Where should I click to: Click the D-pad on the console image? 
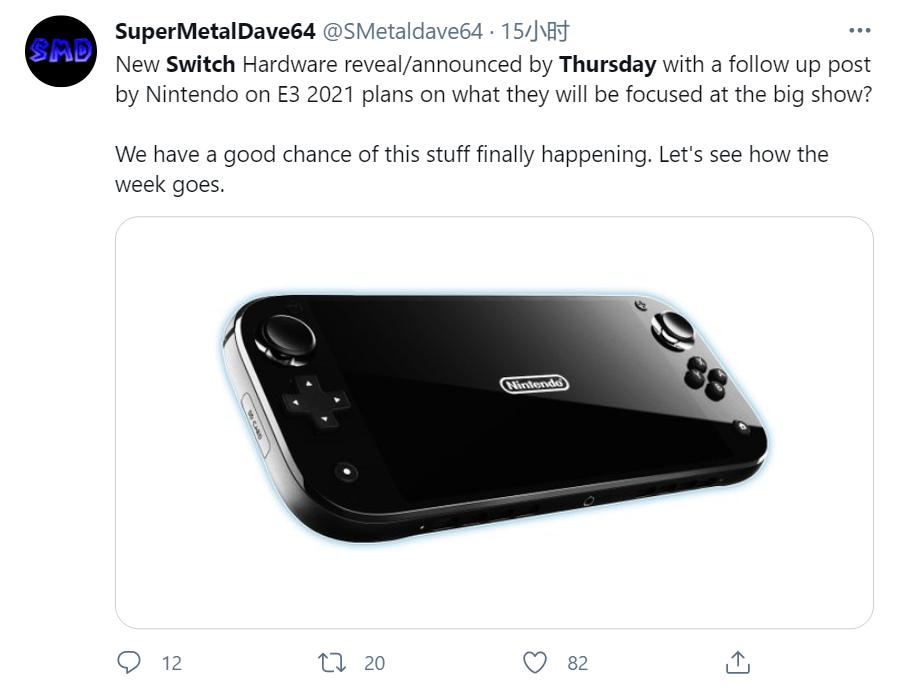click(315, 401)
